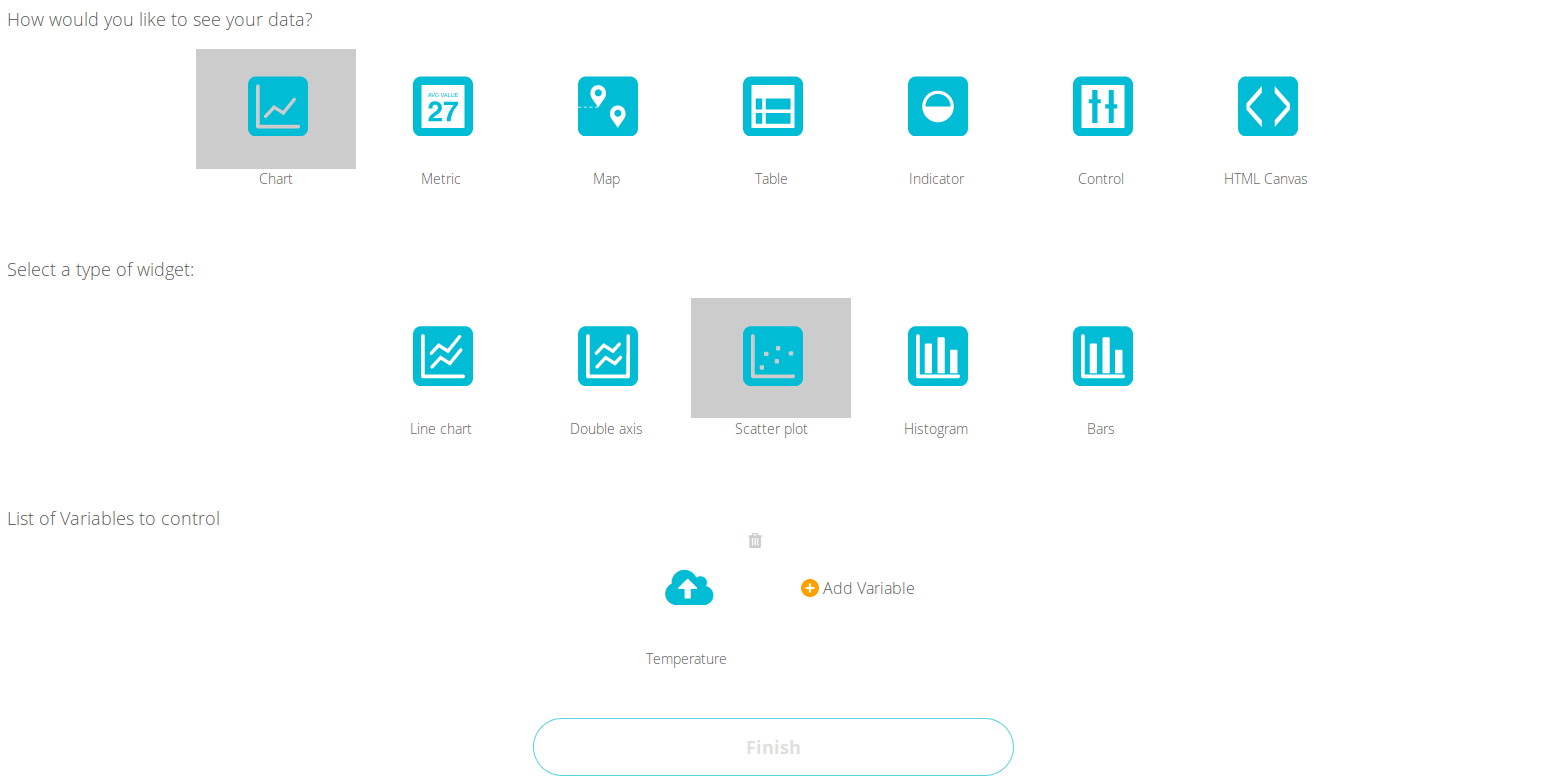Pick the Bars chart widget type
The height and width of the screenshot is (780, 1549).
pos(1101,356)
